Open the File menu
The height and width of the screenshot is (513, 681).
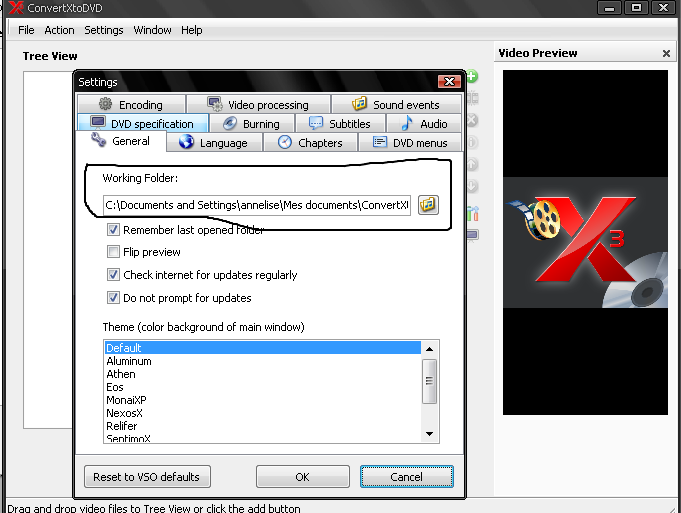click(x=26, y=30)
